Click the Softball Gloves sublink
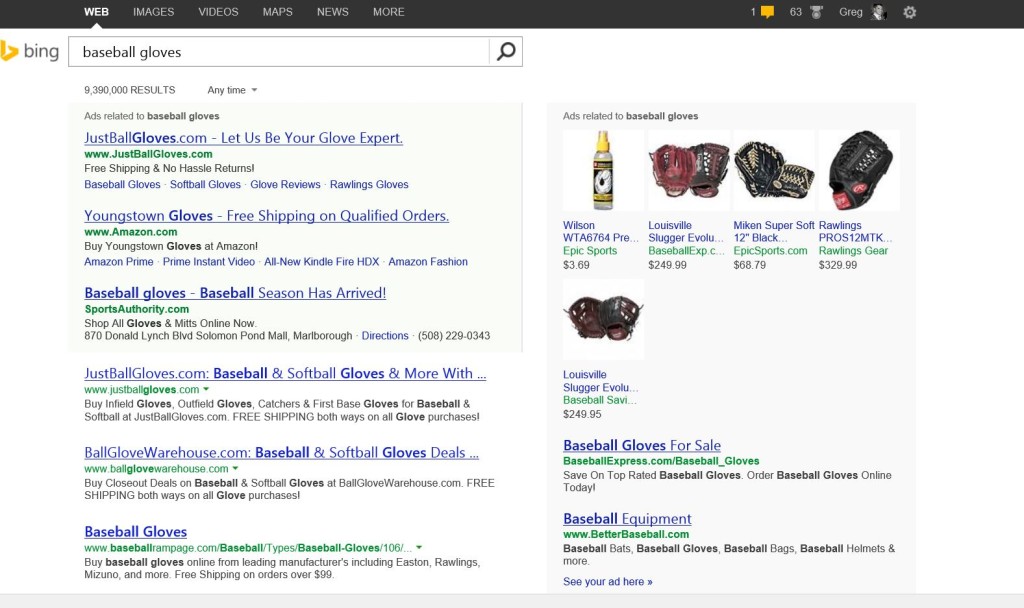The height and width of the screenshot is (608, 1024). tap(205, 184)
